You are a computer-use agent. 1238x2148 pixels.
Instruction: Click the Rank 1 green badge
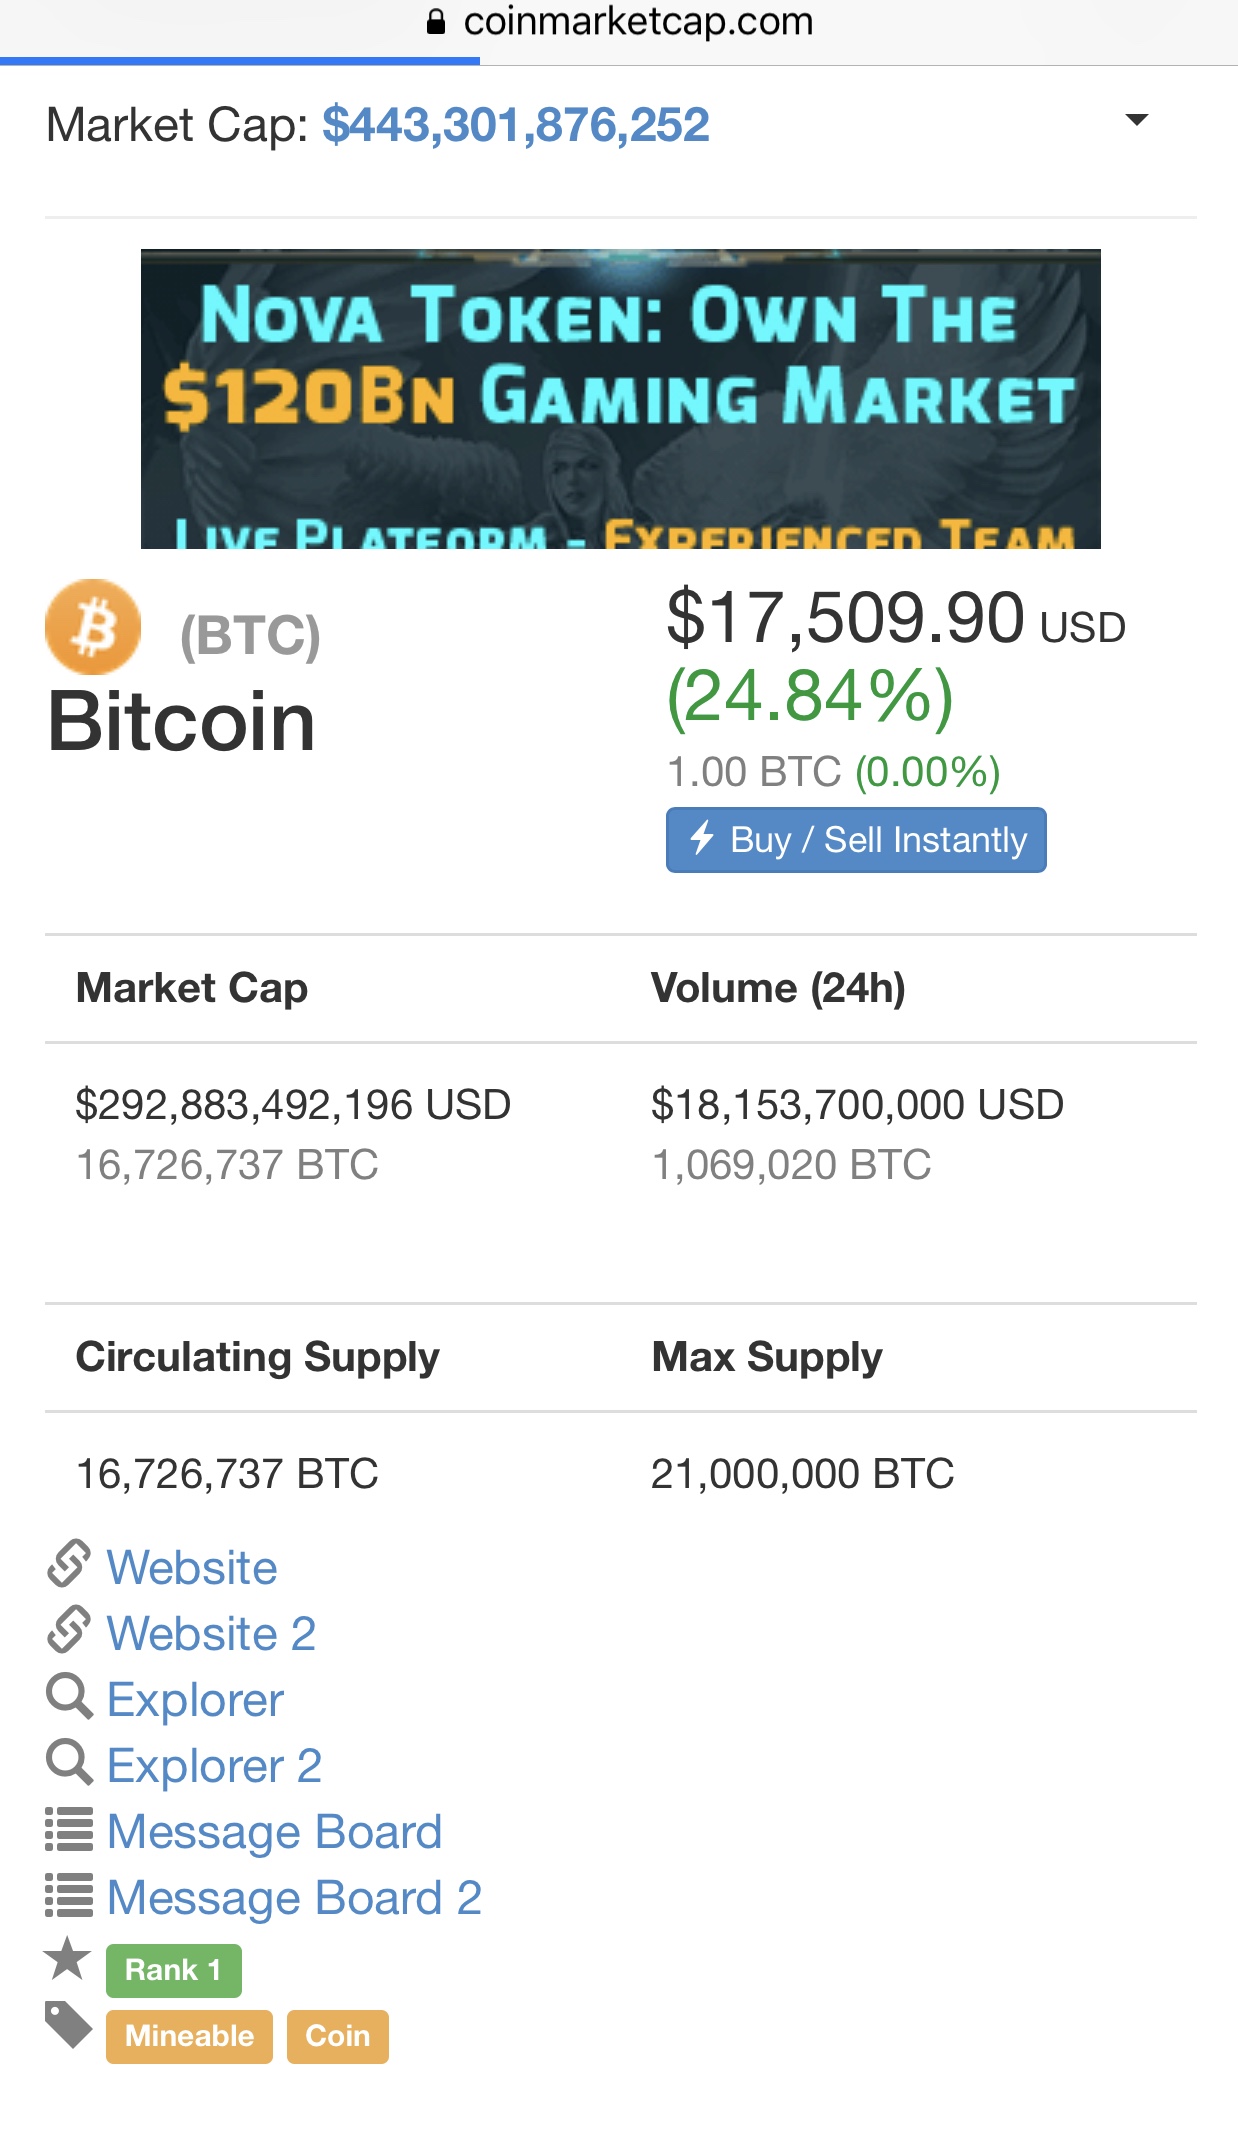pyautogui.click(x=173, y=1970)
